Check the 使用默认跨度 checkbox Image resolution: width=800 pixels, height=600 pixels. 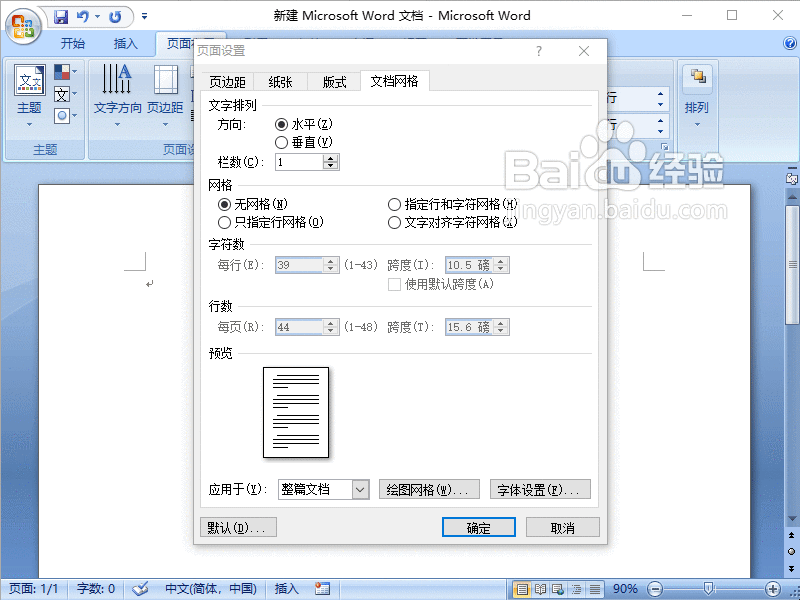coord(394,286)
